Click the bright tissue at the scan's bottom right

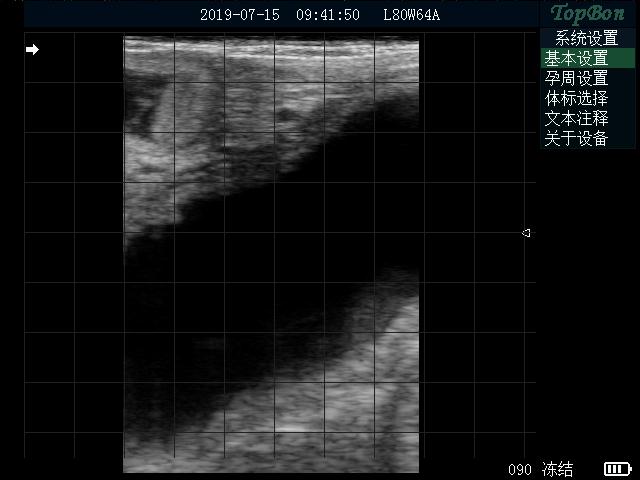(x=370, y=400)
